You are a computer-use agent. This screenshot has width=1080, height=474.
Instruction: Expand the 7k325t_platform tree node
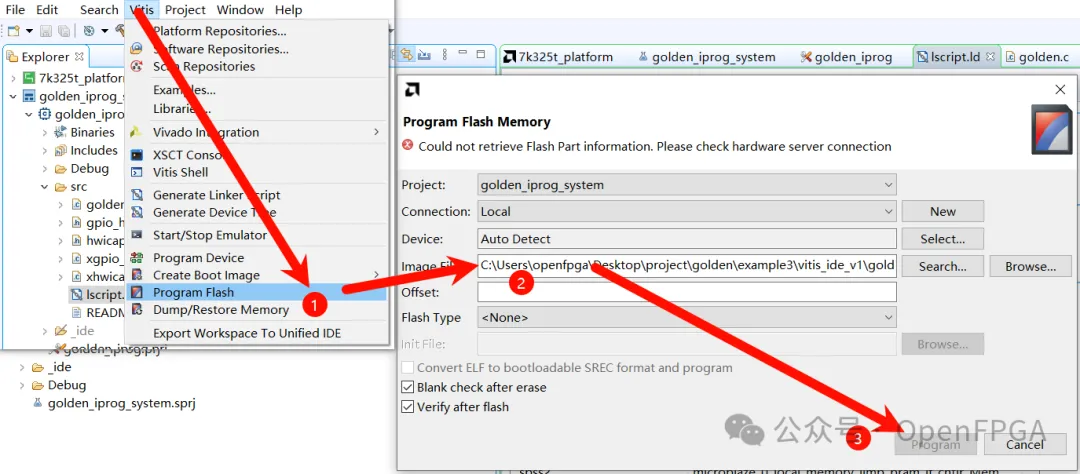[13, 78]
